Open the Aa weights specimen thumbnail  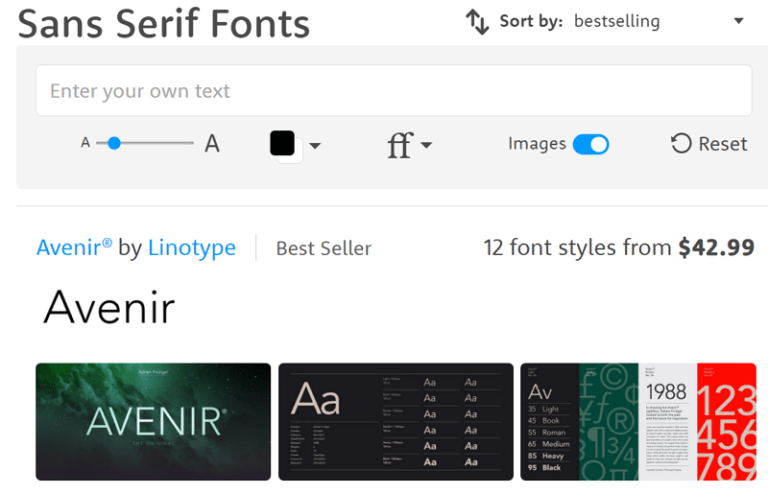pyautogui.click(x=395, y=421)
